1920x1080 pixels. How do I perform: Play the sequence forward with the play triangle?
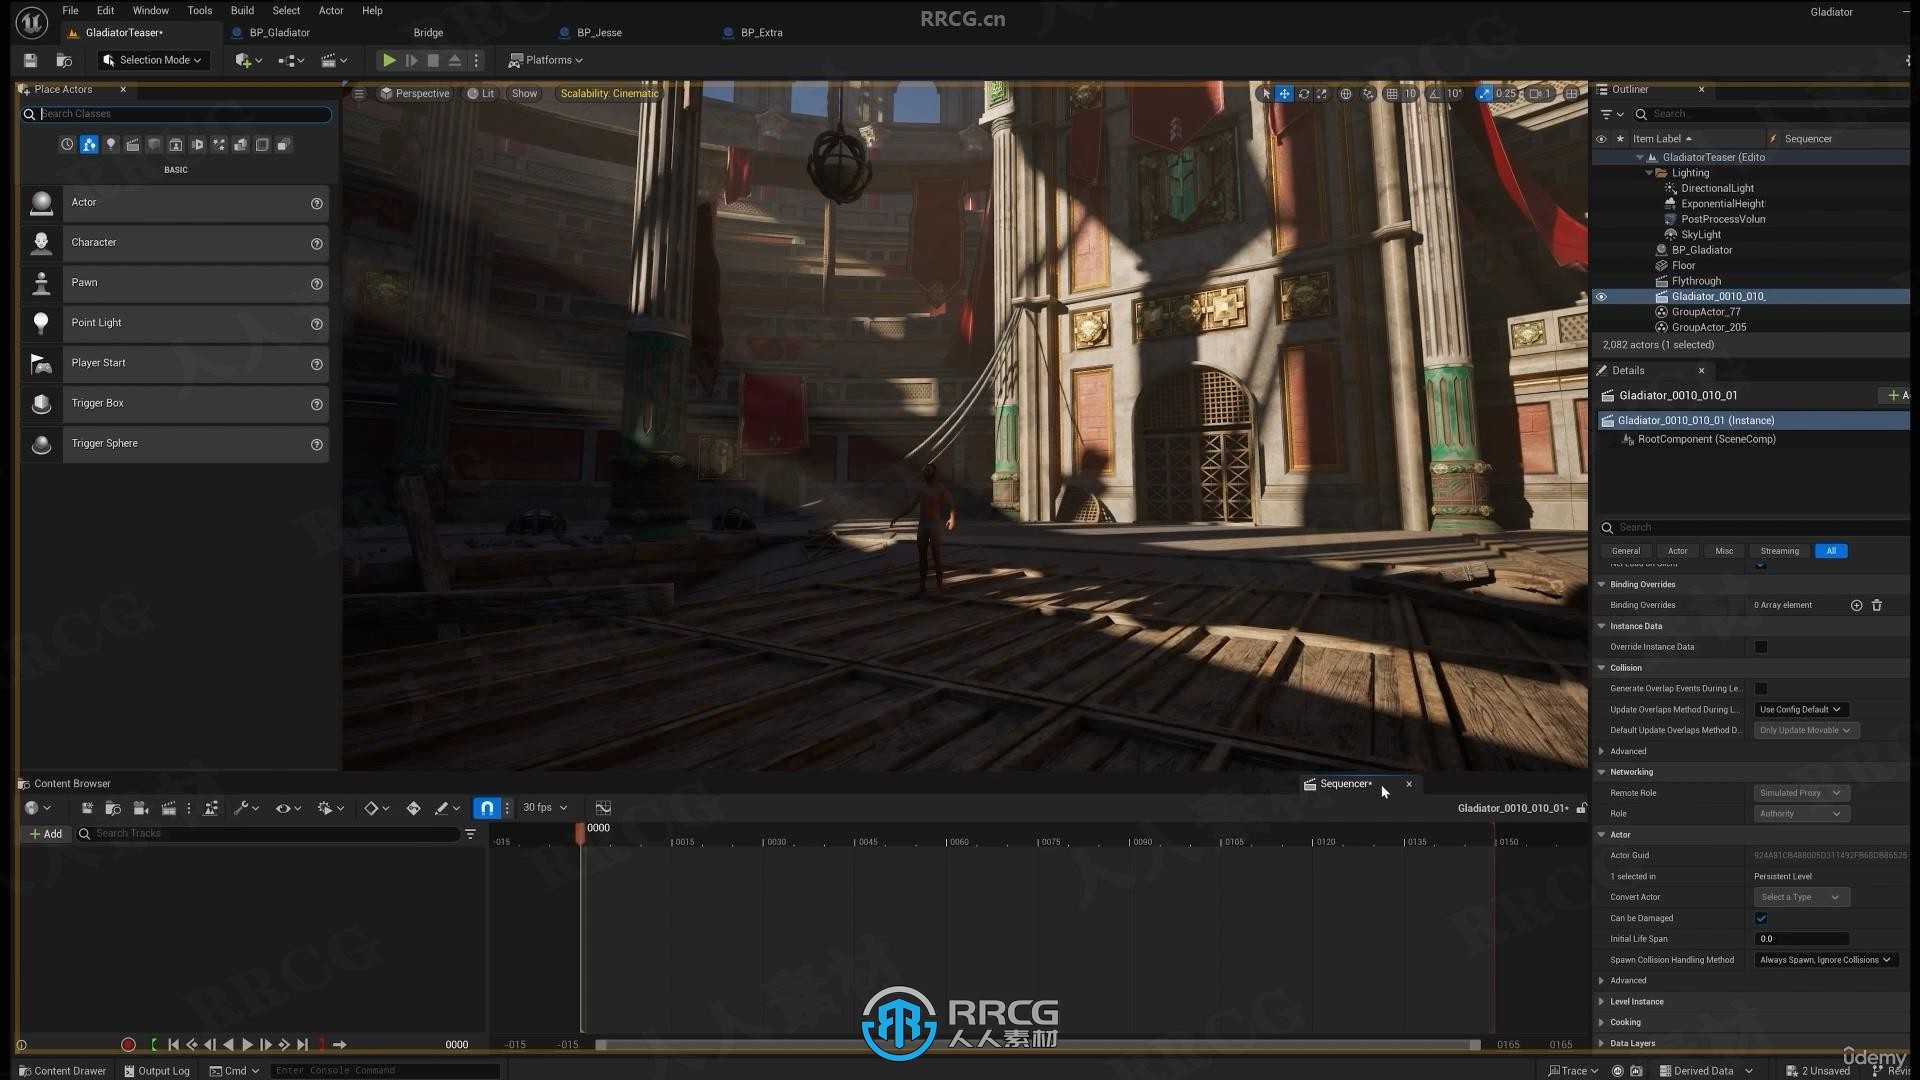coord(247,1045)
